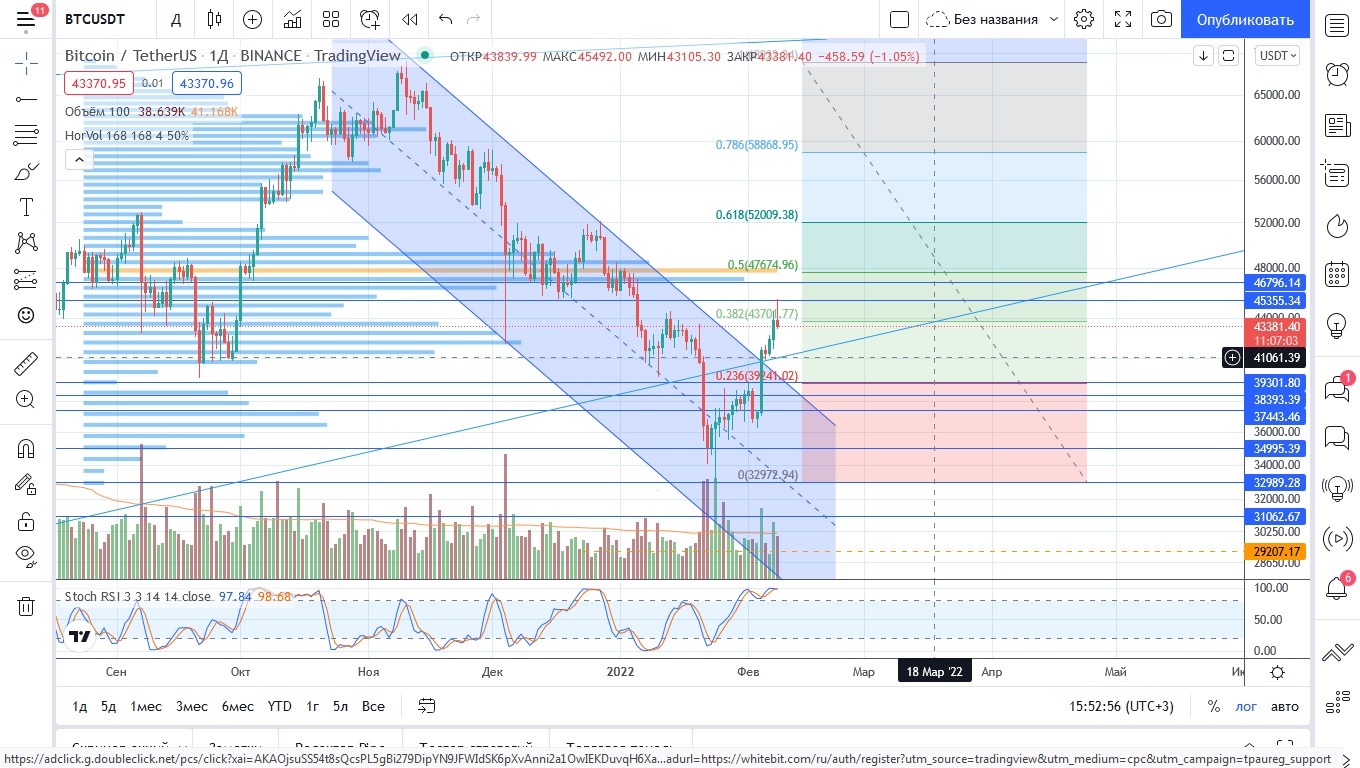This screenshot has height=768, width=1360.
Task: Set date range to 6мес
Action: coord(238,706)
